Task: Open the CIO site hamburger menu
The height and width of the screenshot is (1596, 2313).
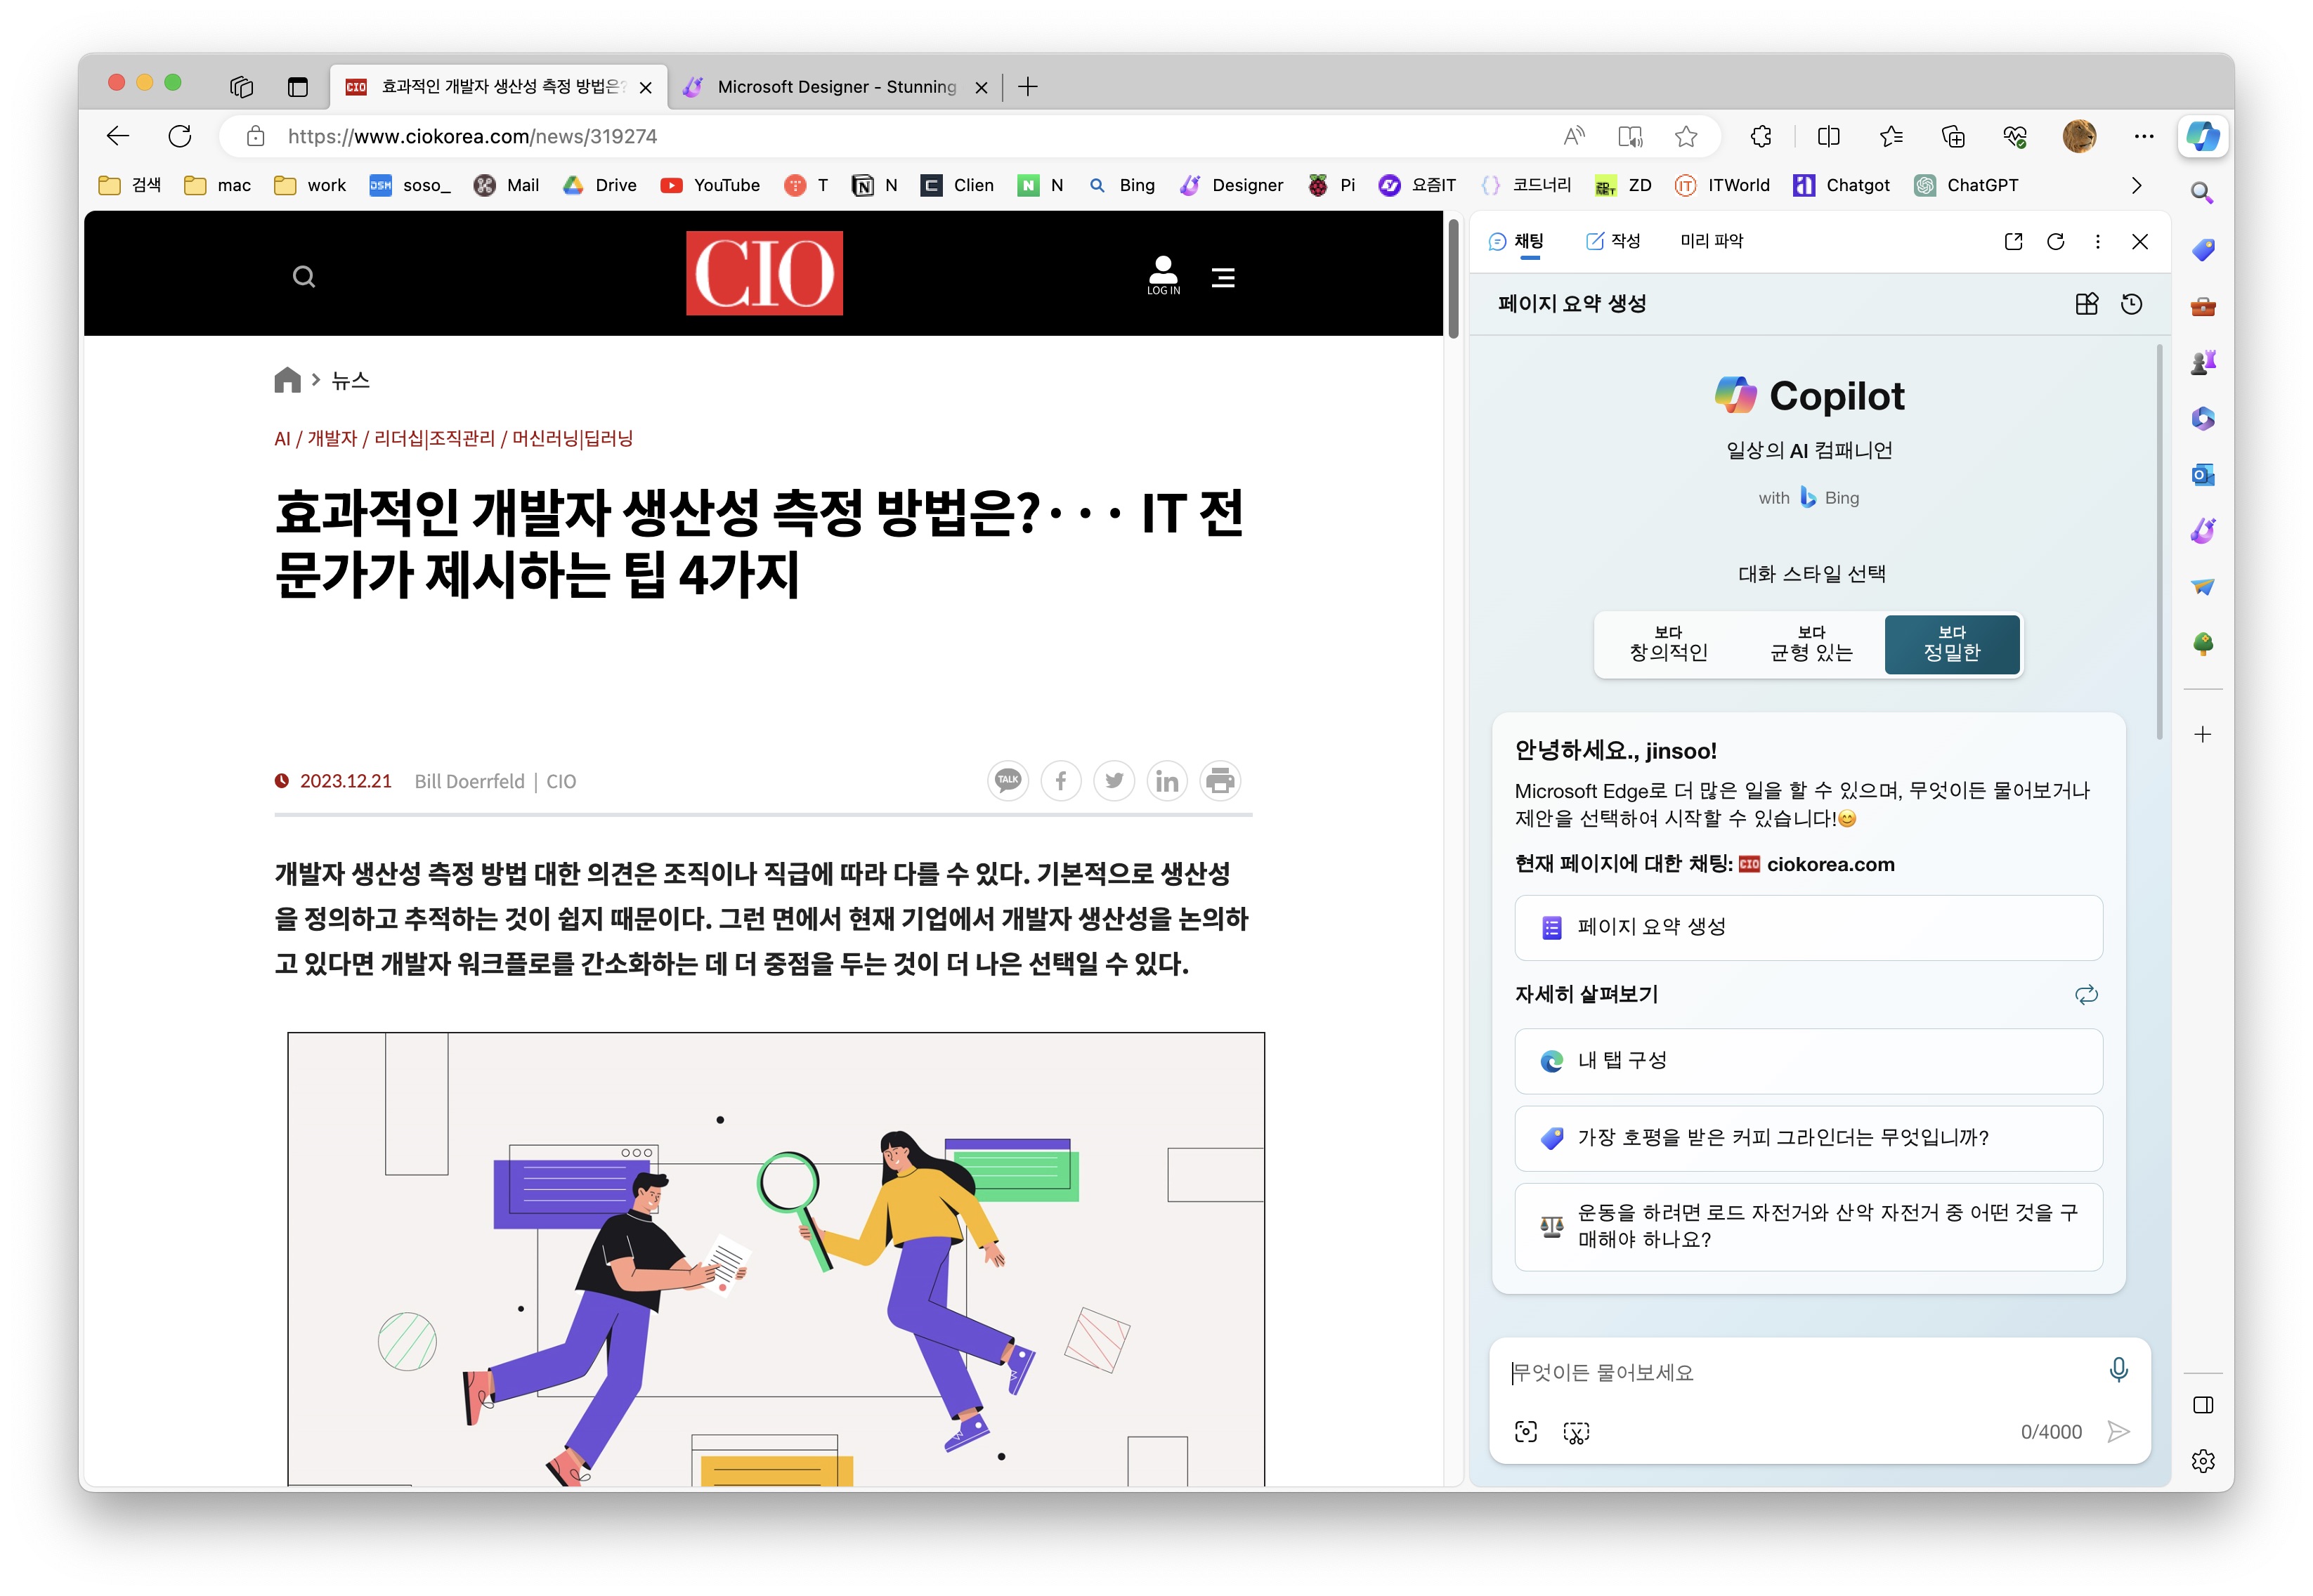Action: point(1222,277)
